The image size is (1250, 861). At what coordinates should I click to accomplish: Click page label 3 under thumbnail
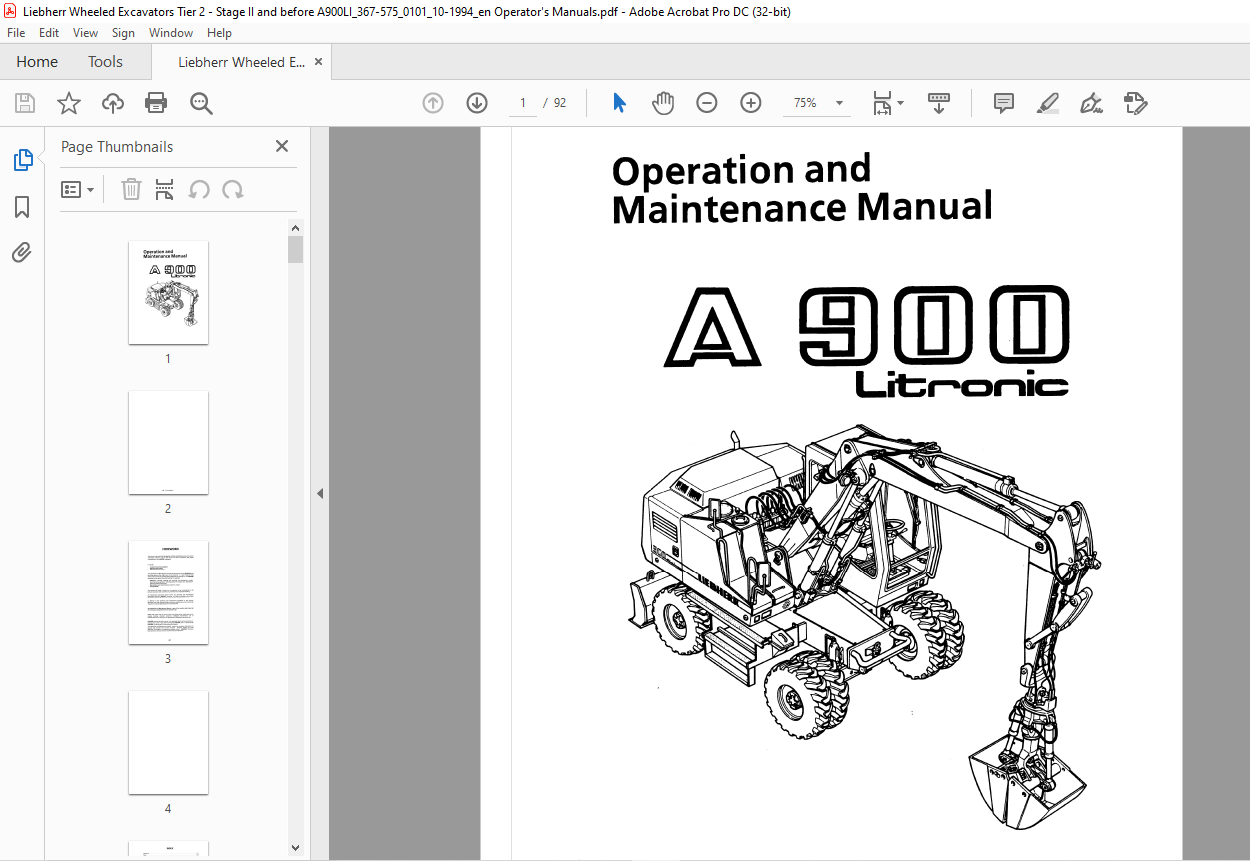pos(168,658)
